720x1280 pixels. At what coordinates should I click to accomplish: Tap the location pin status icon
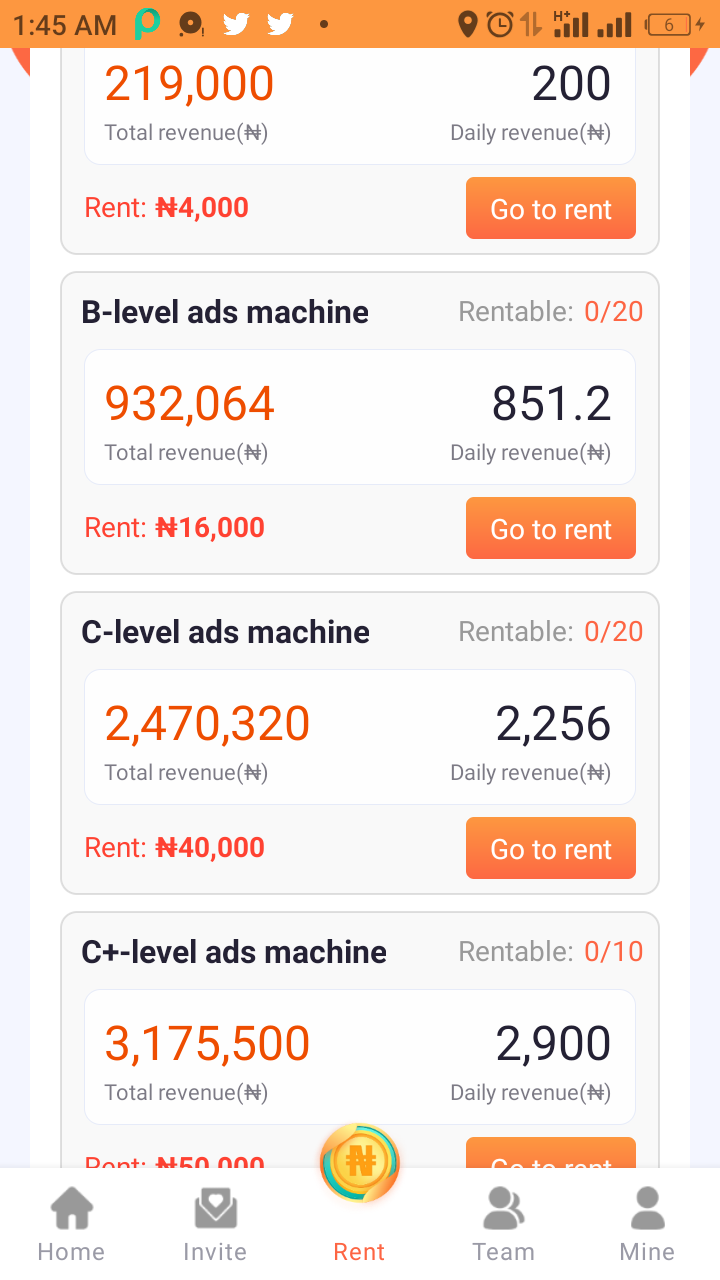click(x=467, y=24)
